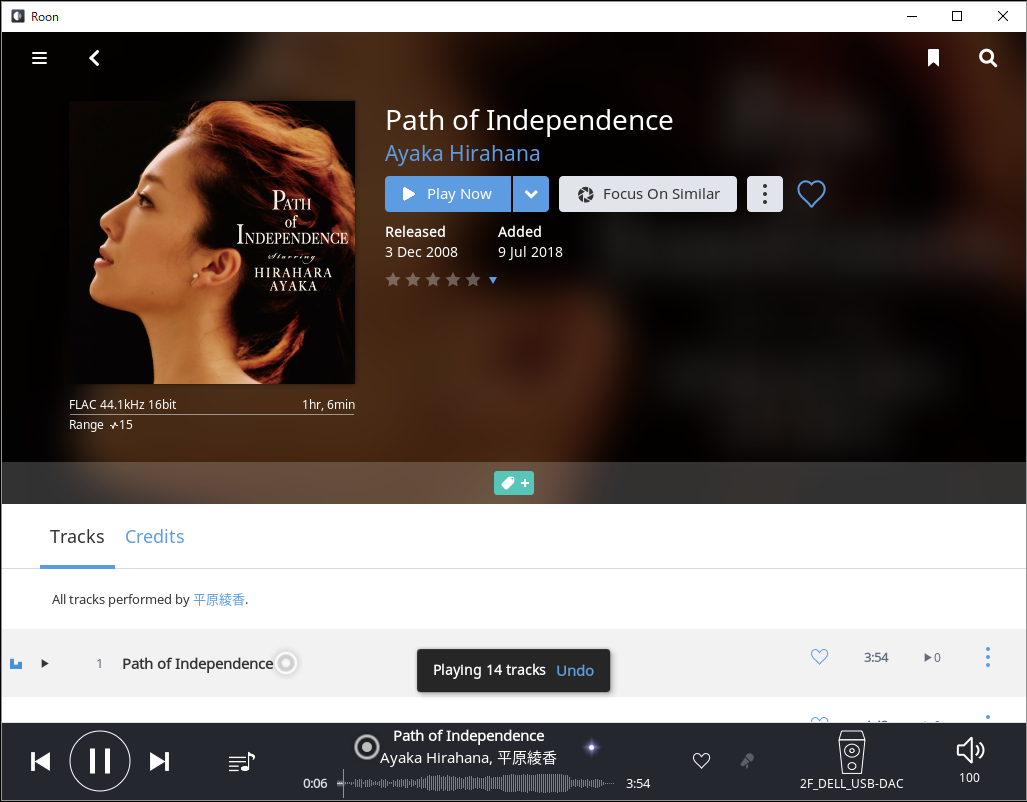Open track 1 three-dot menu
This screenshot has width=1027, height=802.
pos(988,657)
